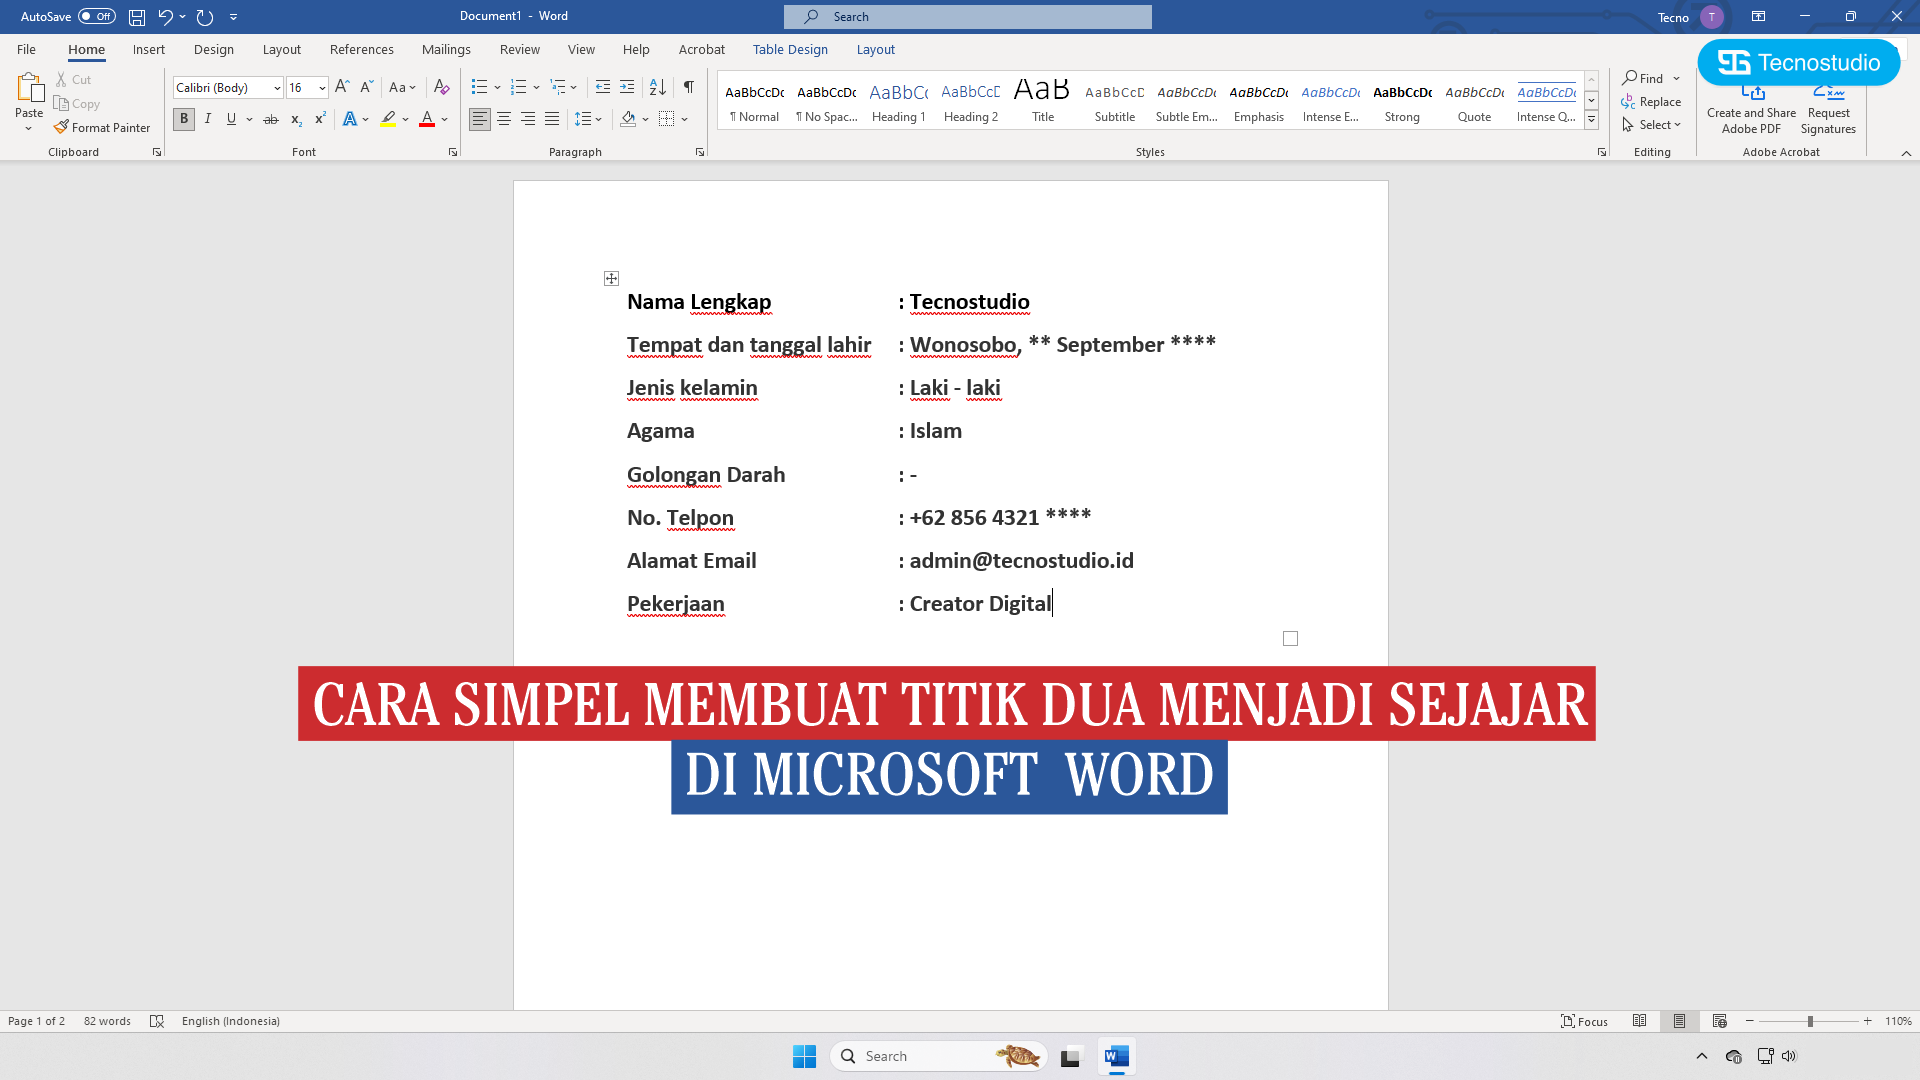The height and width of the screenshot is (1080, 1920).
Task: Sort the selected text
Action: (x=658, y=87)
